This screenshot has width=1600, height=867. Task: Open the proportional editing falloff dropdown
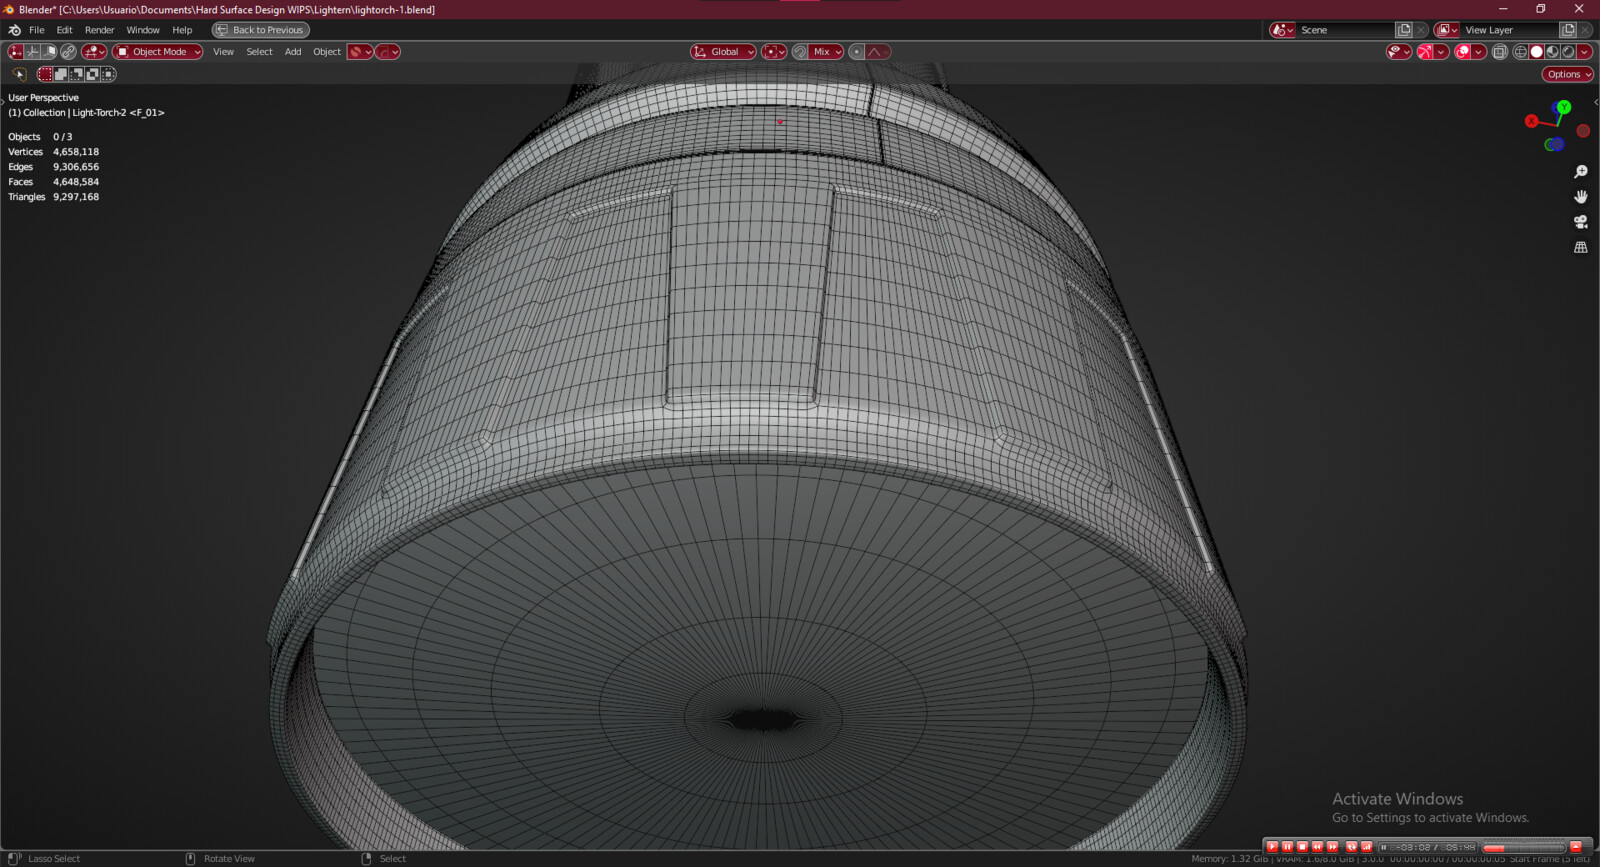click(x=878, y=51)
